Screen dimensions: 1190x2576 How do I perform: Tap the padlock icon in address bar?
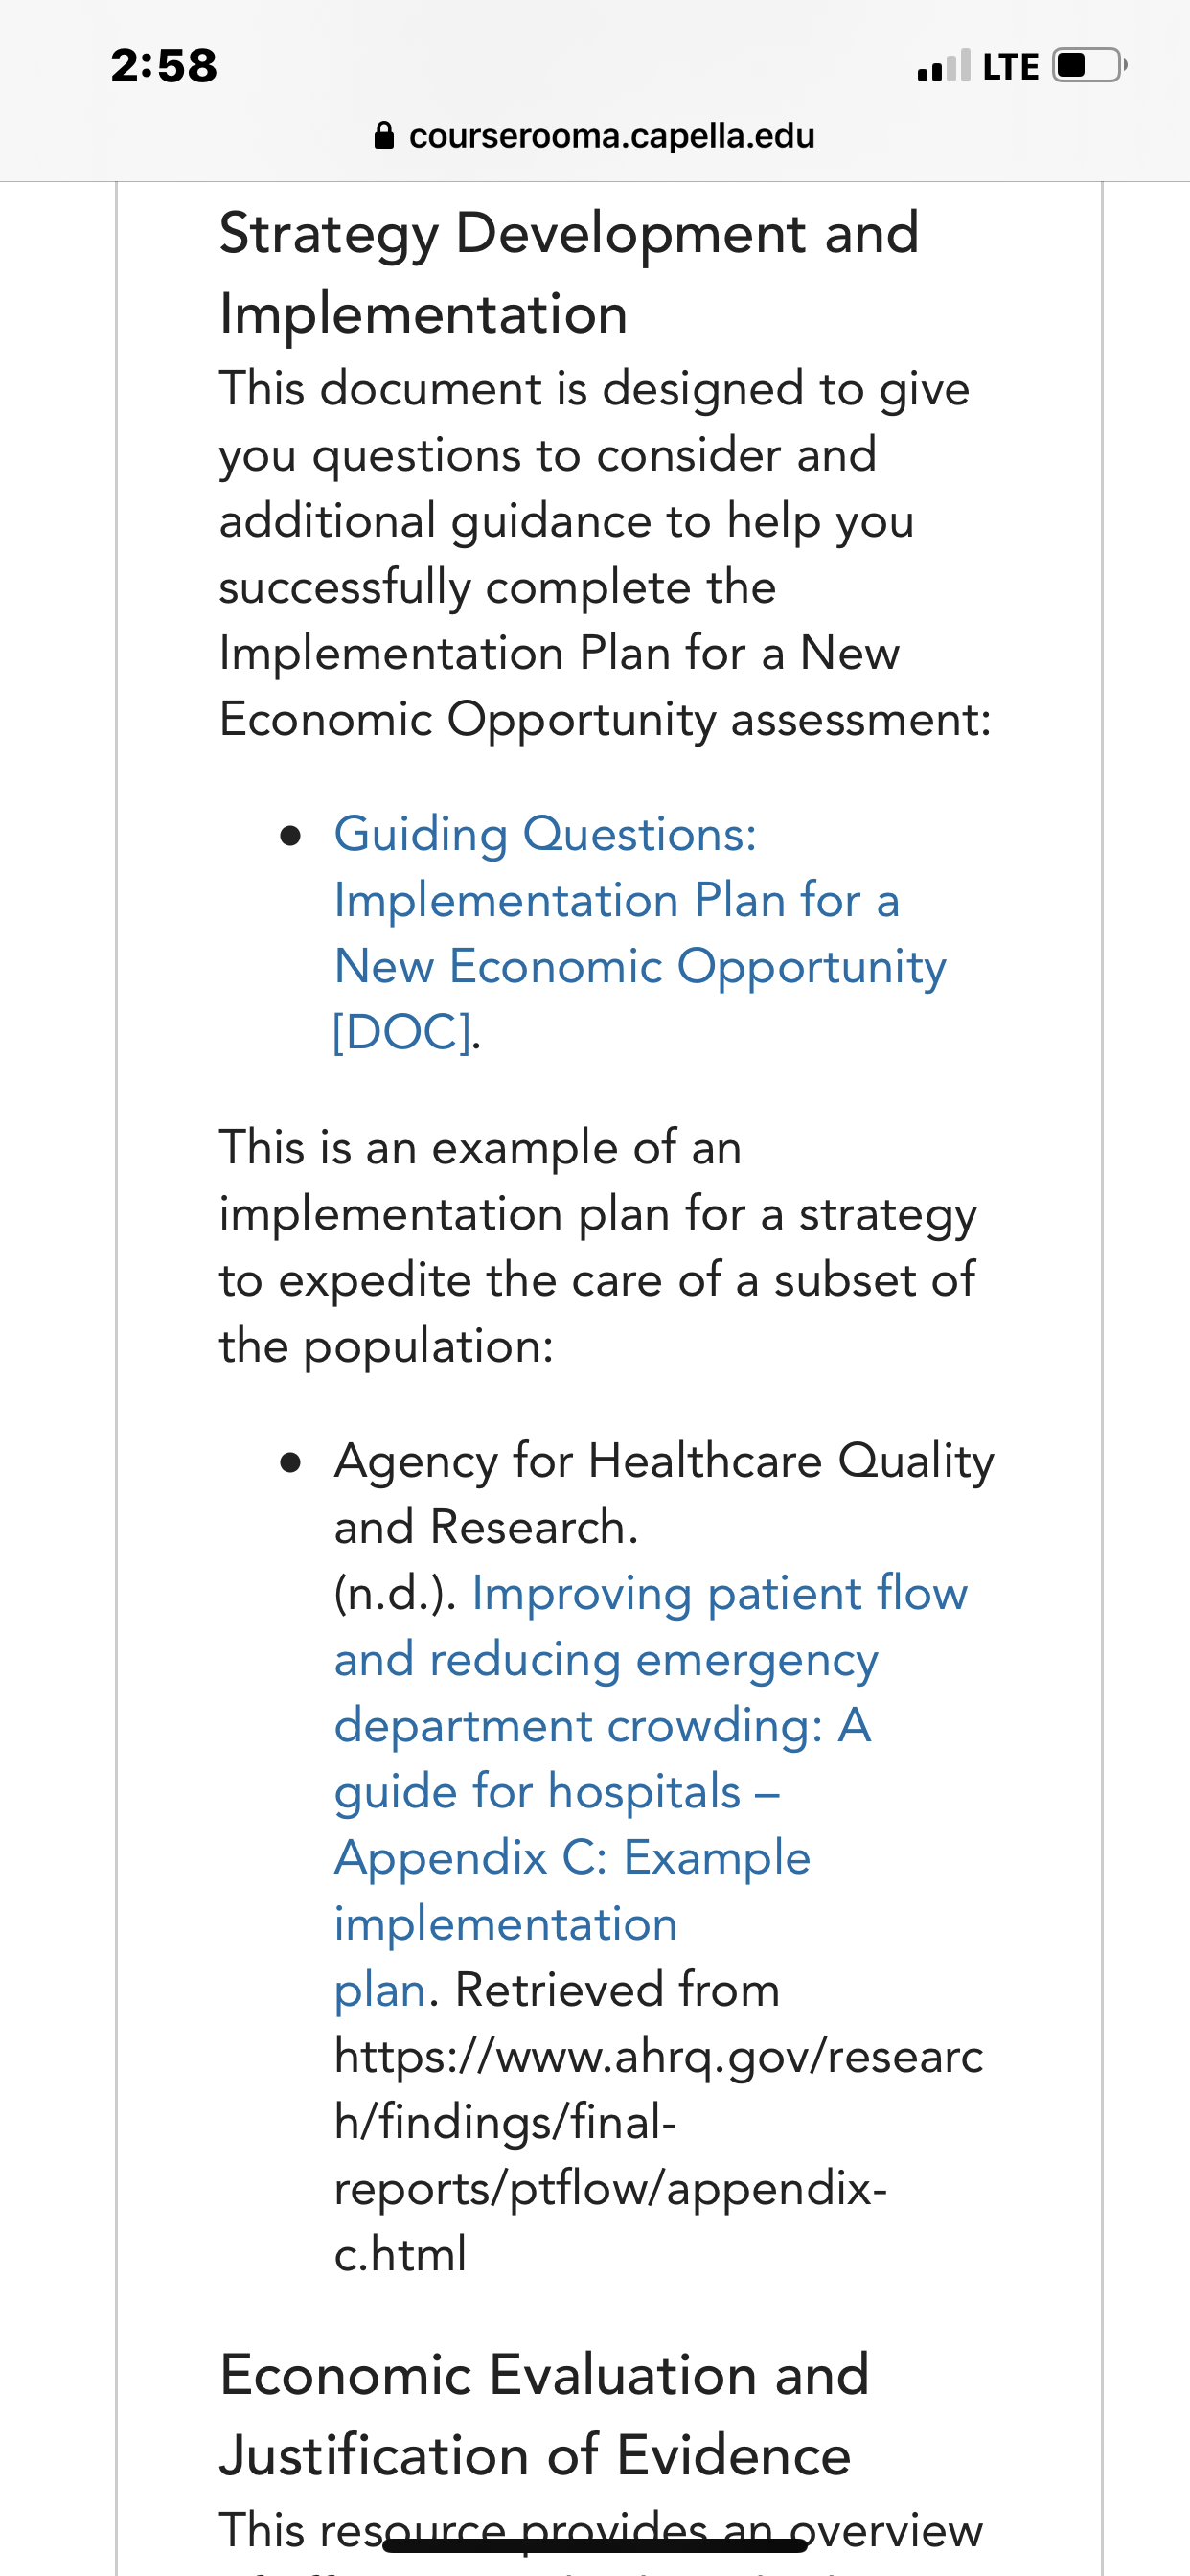click(384, 135)
